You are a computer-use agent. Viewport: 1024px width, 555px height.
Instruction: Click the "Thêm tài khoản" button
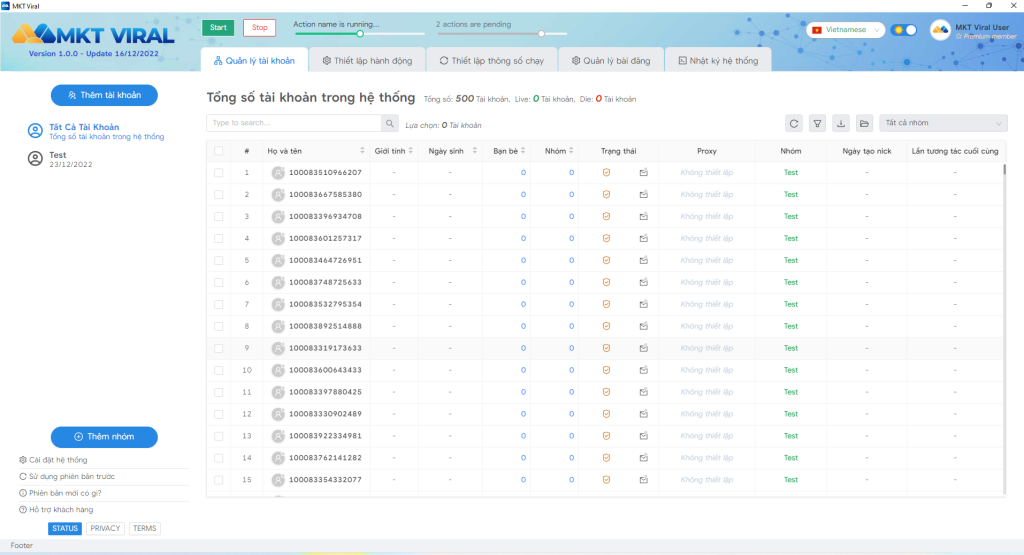click(x=104, y=95)
